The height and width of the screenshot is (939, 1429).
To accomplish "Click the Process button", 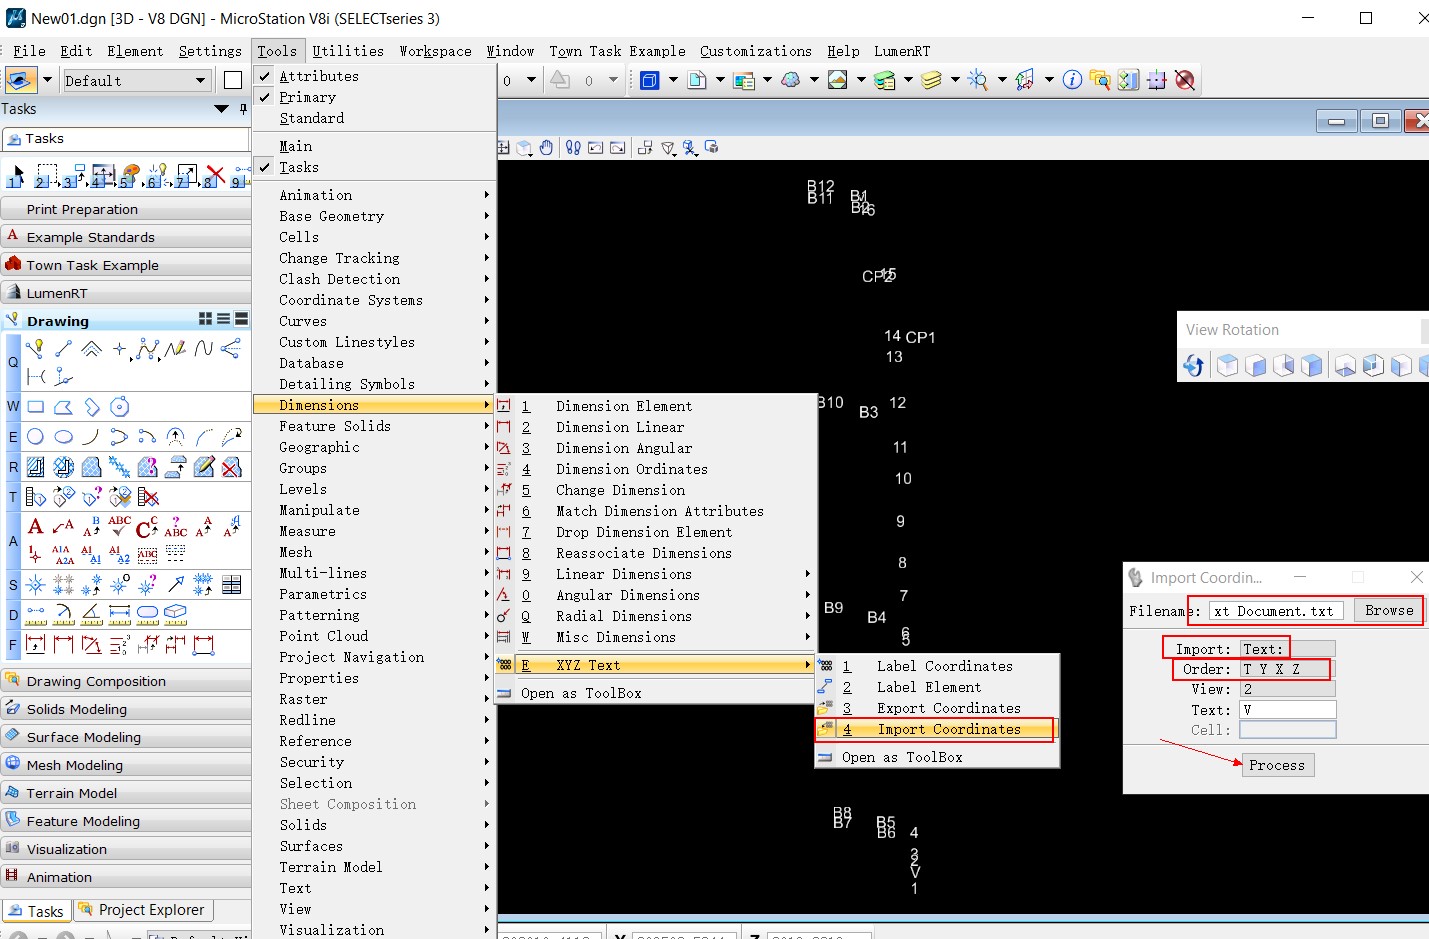I will (1277, 765).
